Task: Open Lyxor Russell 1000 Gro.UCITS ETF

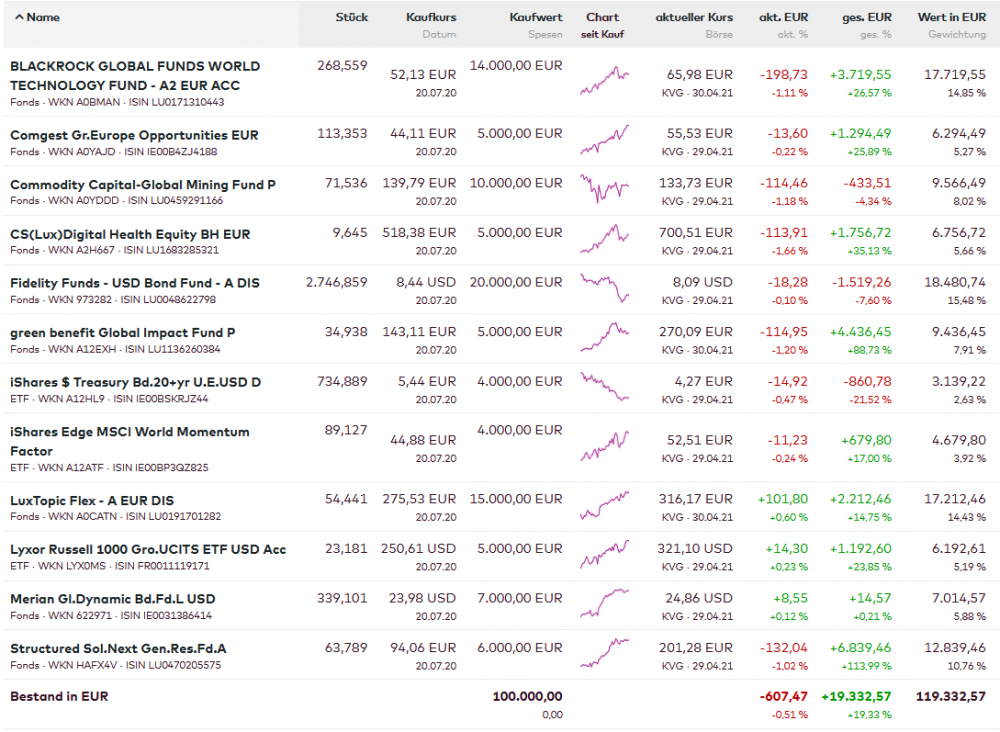Action: coord(148,549)
